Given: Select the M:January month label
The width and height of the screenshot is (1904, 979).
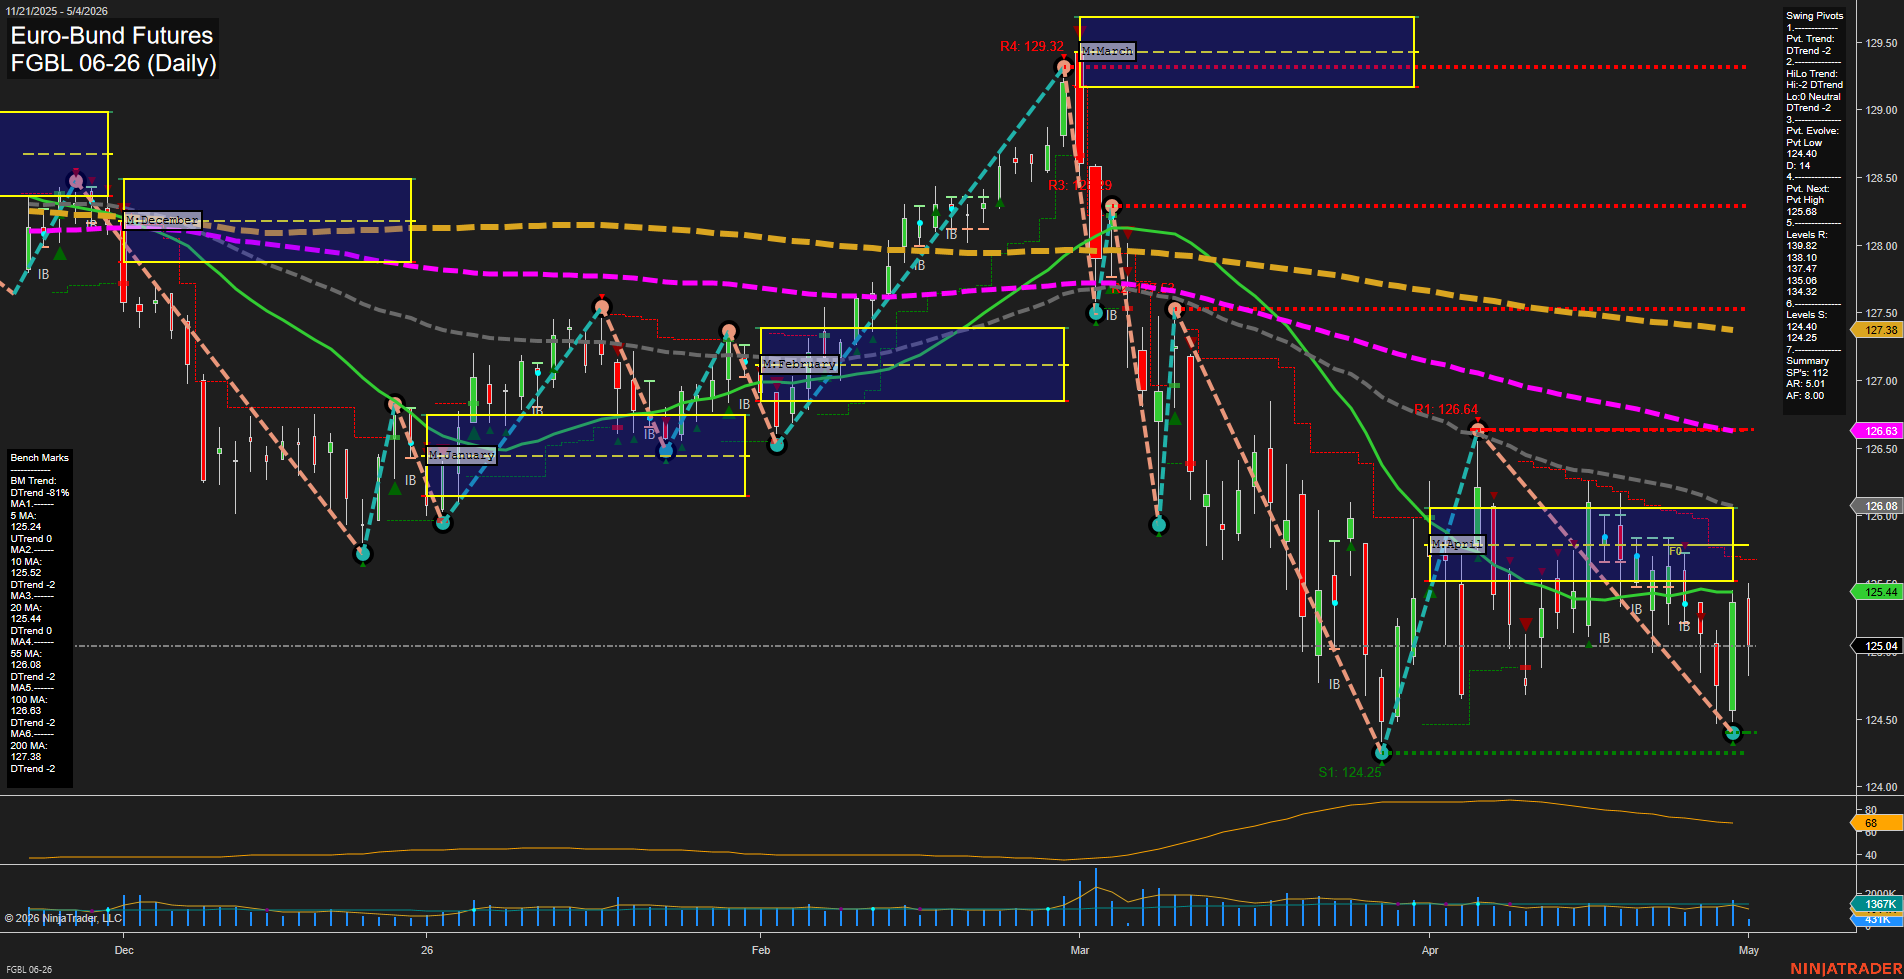Looking at the screenshot, I should [x=461, y=455].
